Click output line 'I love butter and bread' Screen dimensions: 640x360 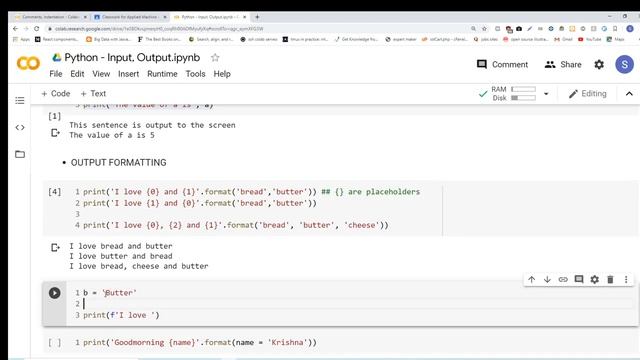click(x=121, y=256)
